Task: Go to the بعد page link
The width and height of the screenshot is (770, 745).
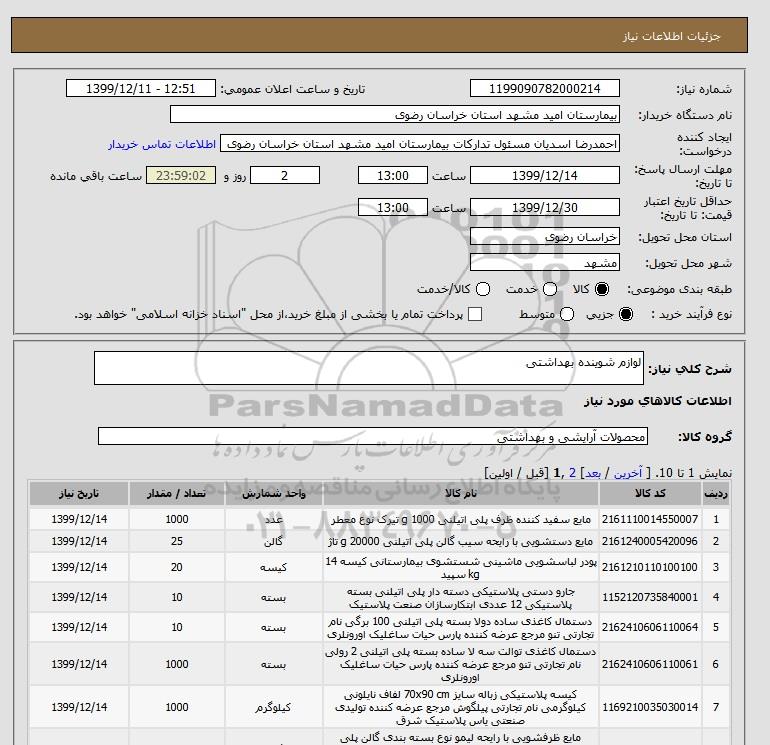Action: pyautogui.click(x=593, y=473)
